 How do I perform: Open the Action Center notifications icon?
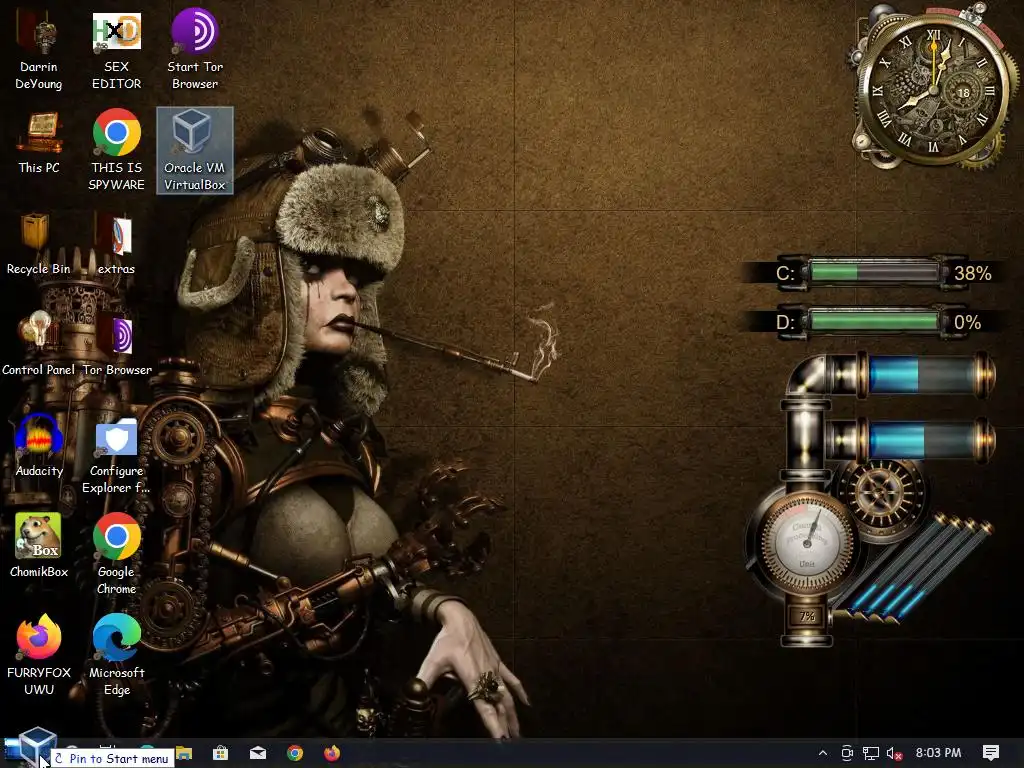(991, 753)
